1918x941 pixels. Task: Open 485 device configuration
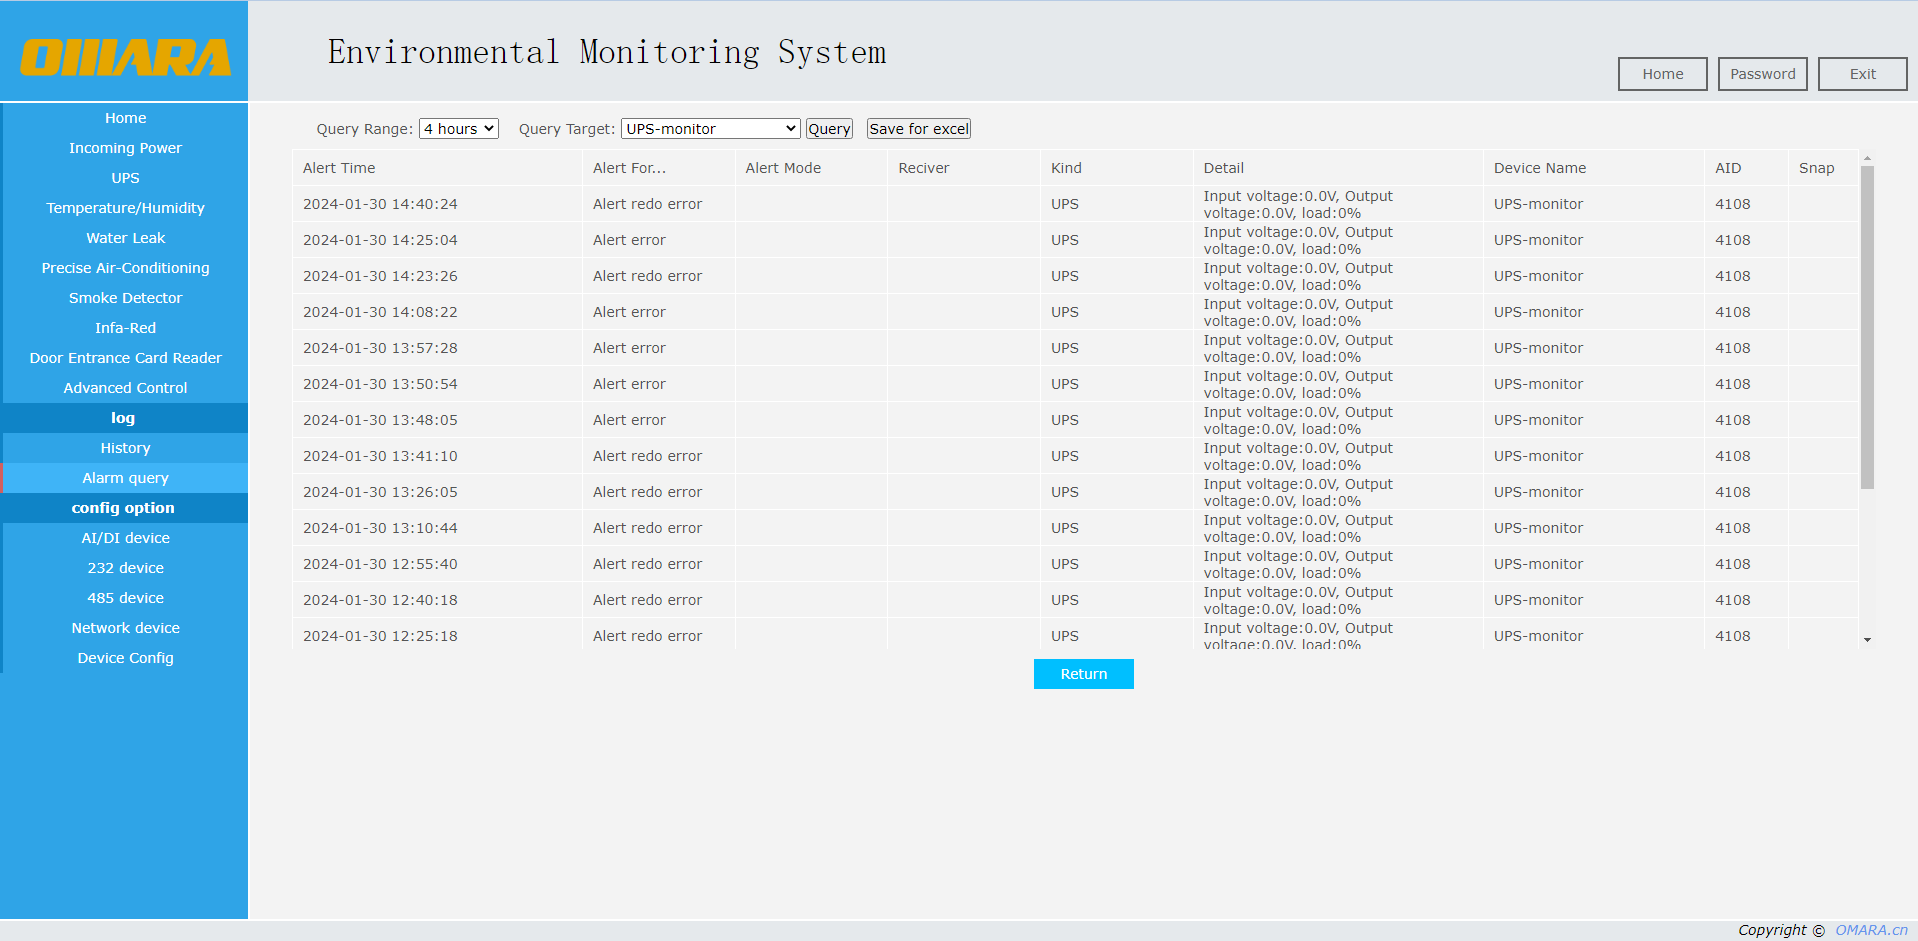(125, 598)
